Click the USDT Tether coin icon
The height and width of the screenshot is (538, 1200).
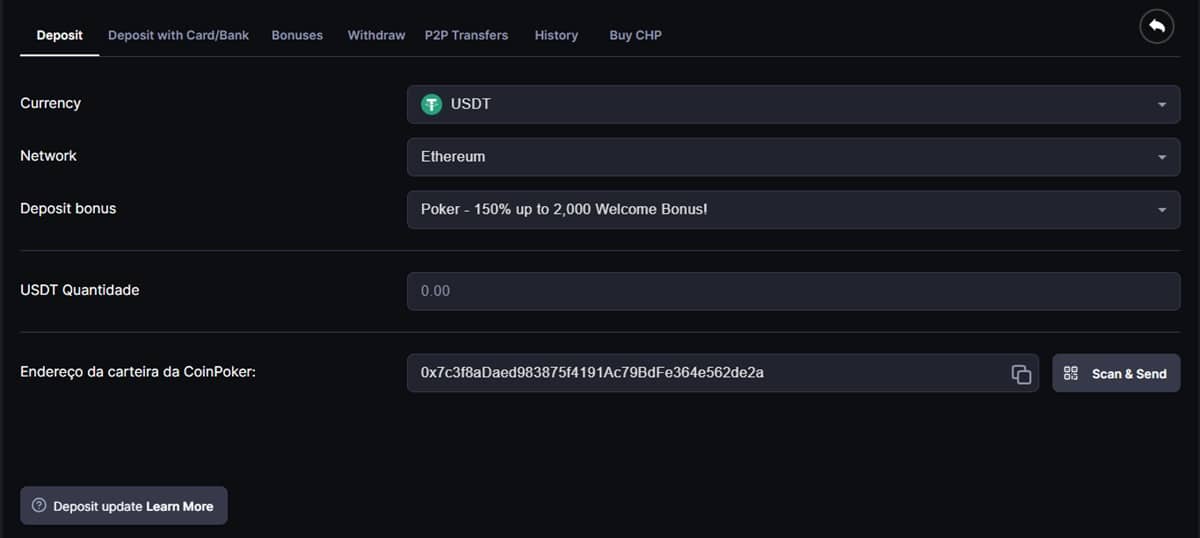pos(431,104)
